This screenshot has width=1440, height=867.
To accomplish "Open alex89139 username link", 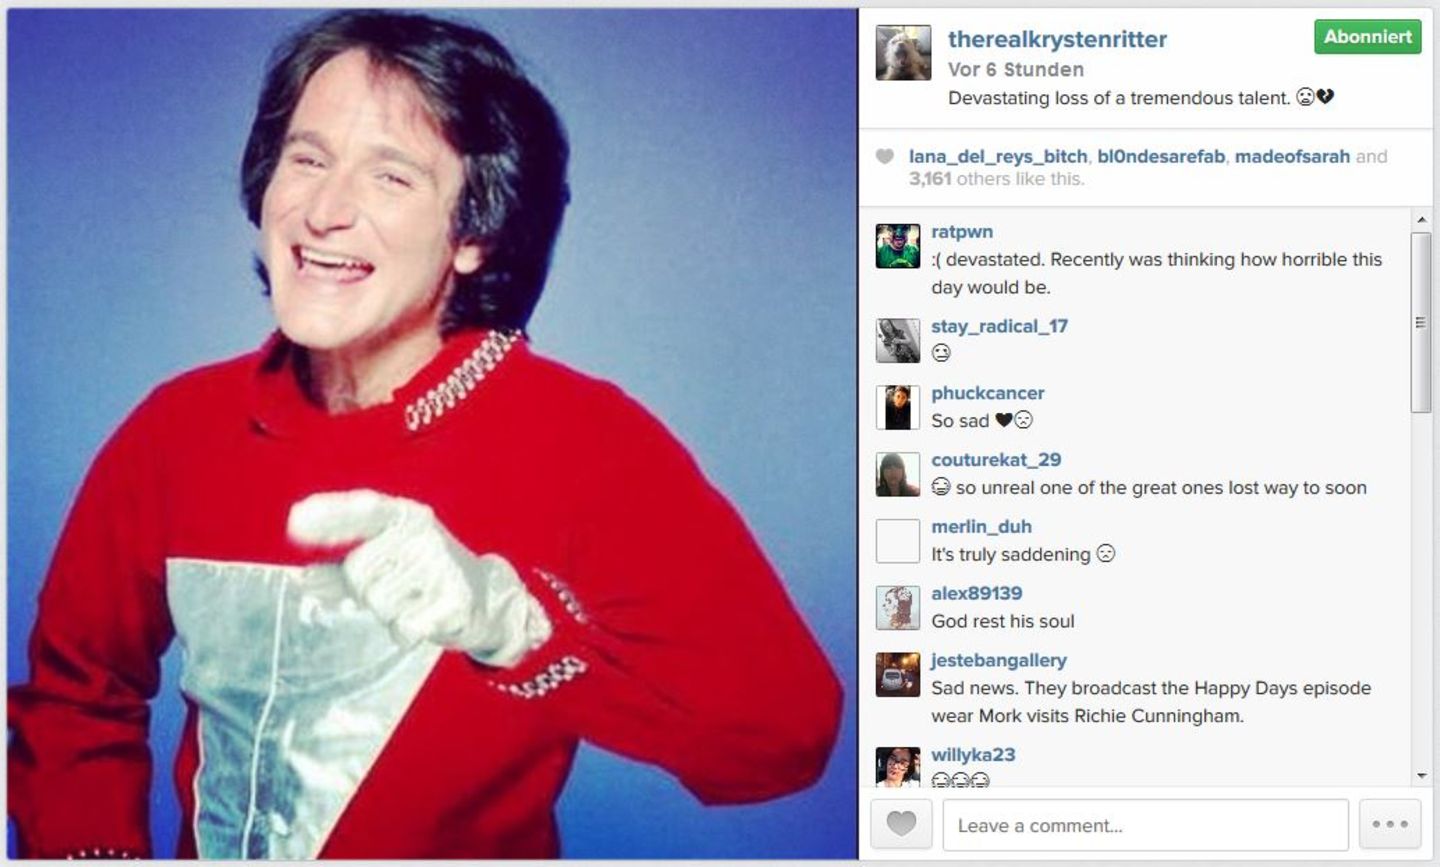I will [976, 593].
